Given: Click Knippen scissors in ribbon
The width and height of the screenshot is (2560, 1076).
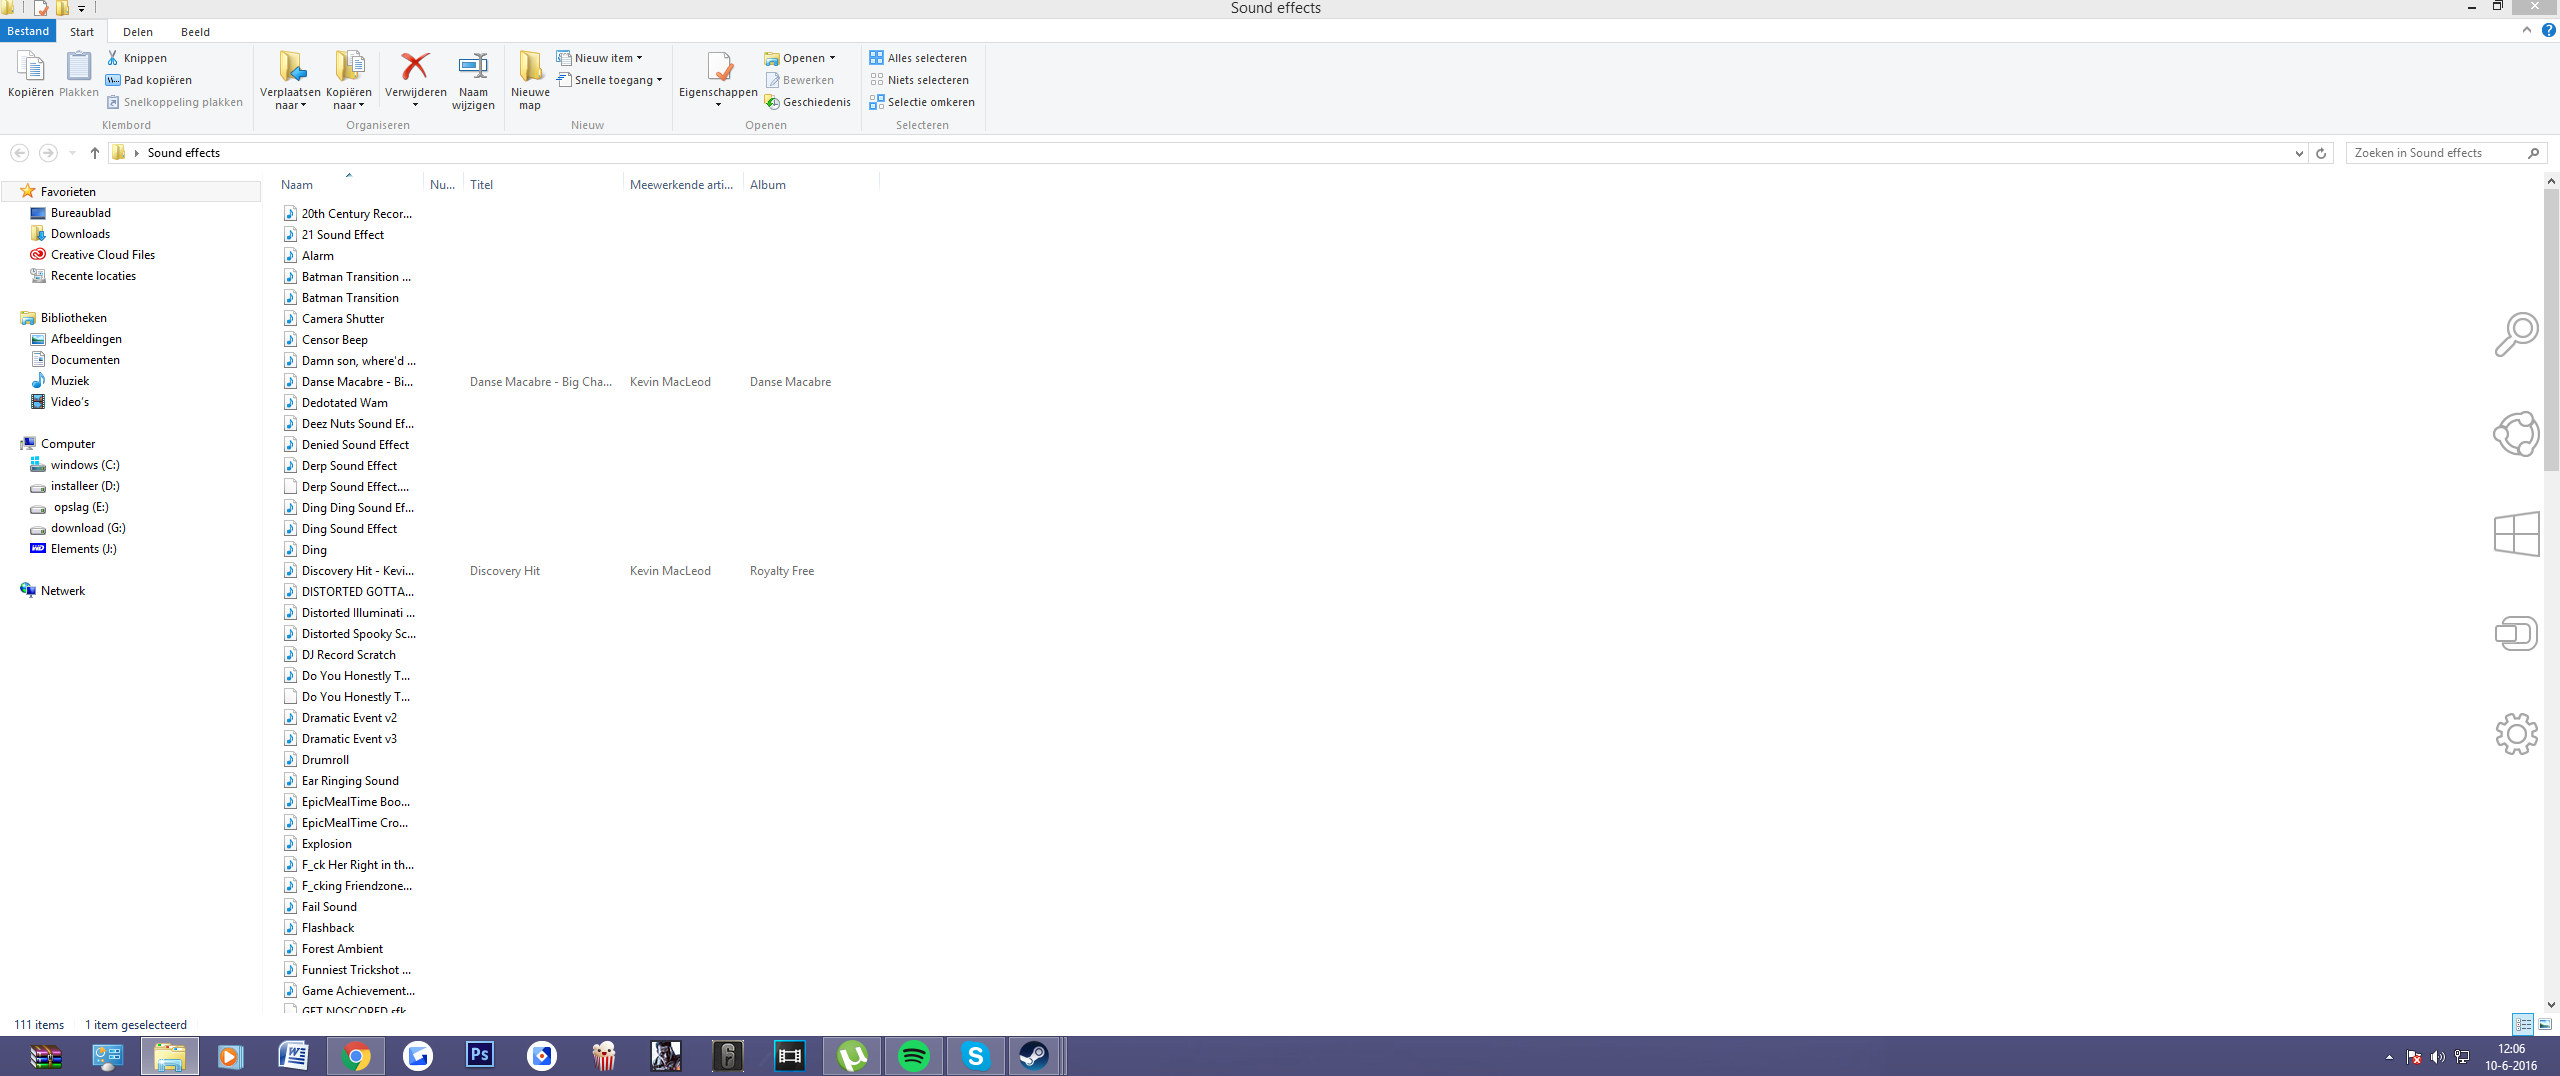Looking at the screenshot, I should pos(137,58).
